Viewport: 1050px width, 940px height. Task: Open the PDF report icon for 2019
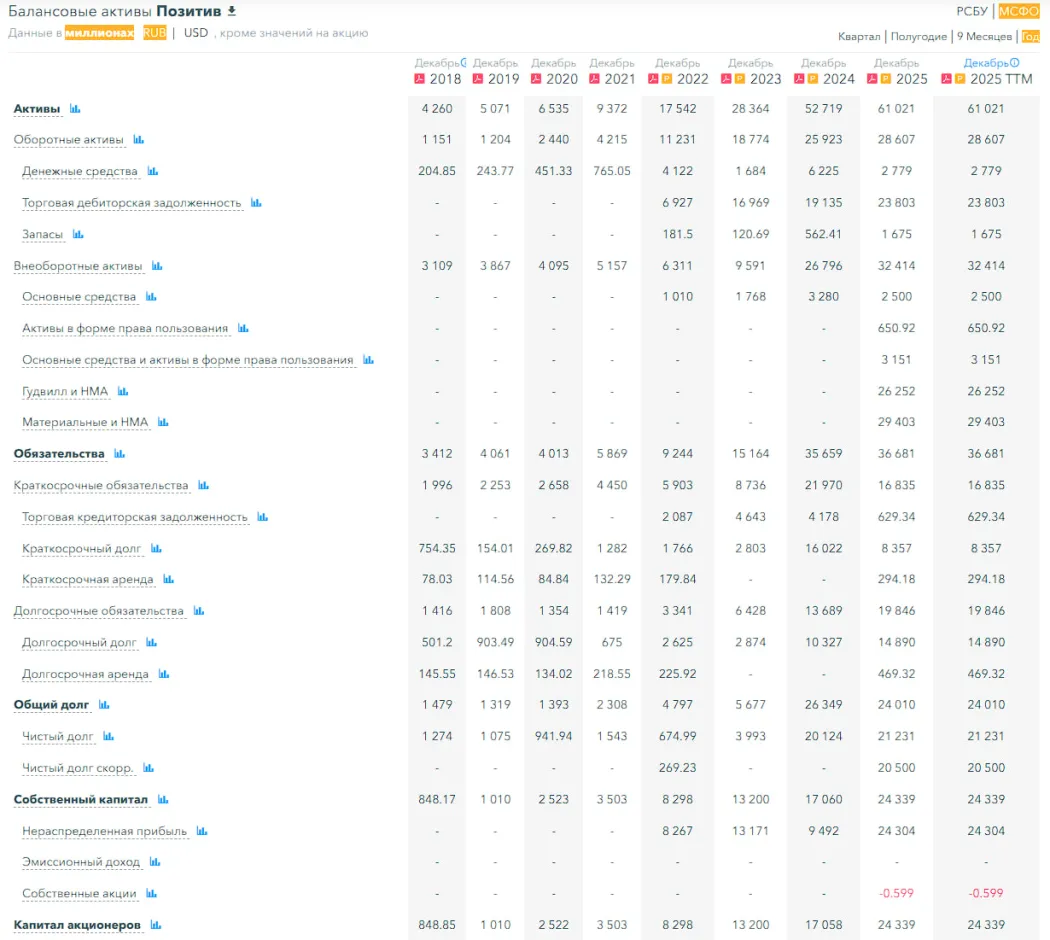478,79
